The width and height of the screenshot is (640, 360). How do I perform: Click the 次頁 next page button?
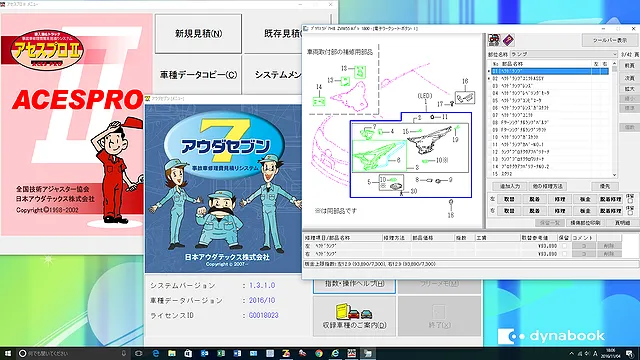[x=629, y=78]
